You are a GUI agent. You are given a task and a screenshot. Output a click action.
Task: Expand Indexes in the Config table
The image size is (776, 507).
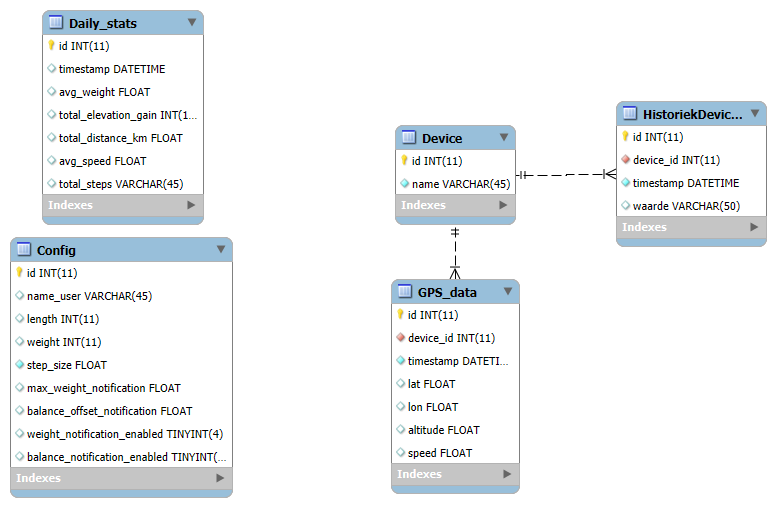tap(220, 478)
